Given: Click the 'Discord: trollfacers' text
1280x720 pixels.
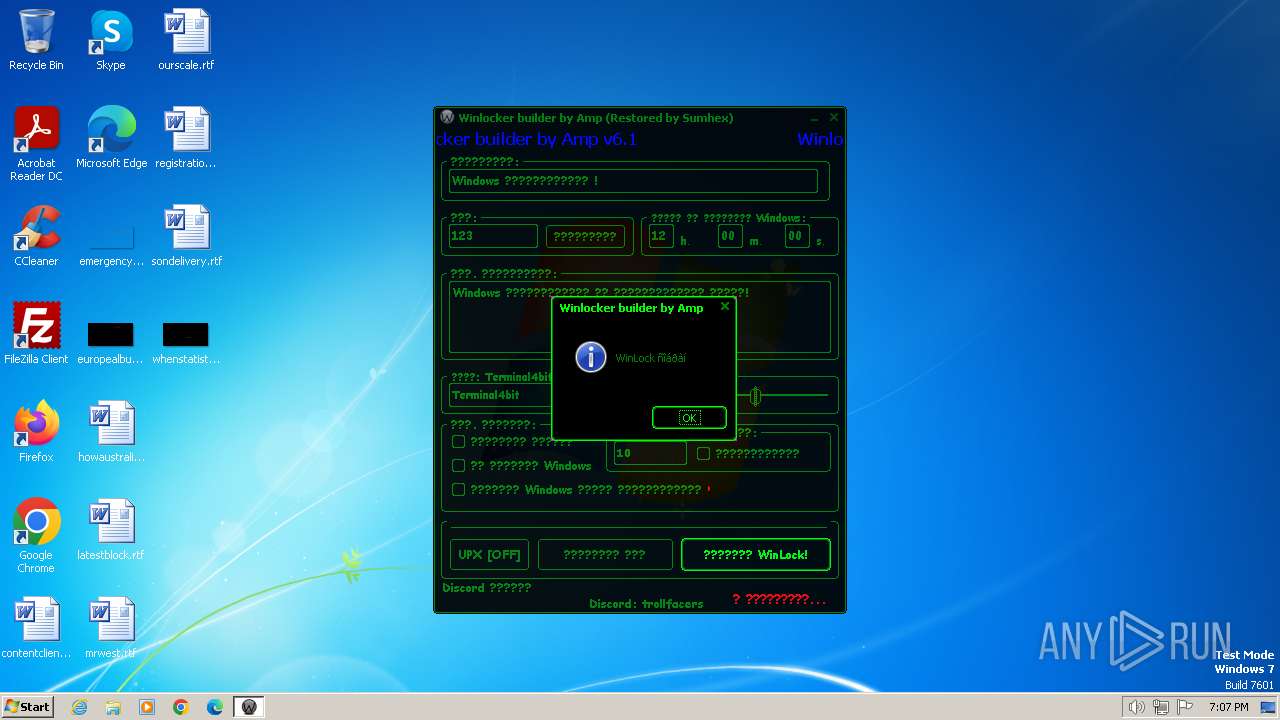Looking at the screenshot, I should [x=646, y=604].
